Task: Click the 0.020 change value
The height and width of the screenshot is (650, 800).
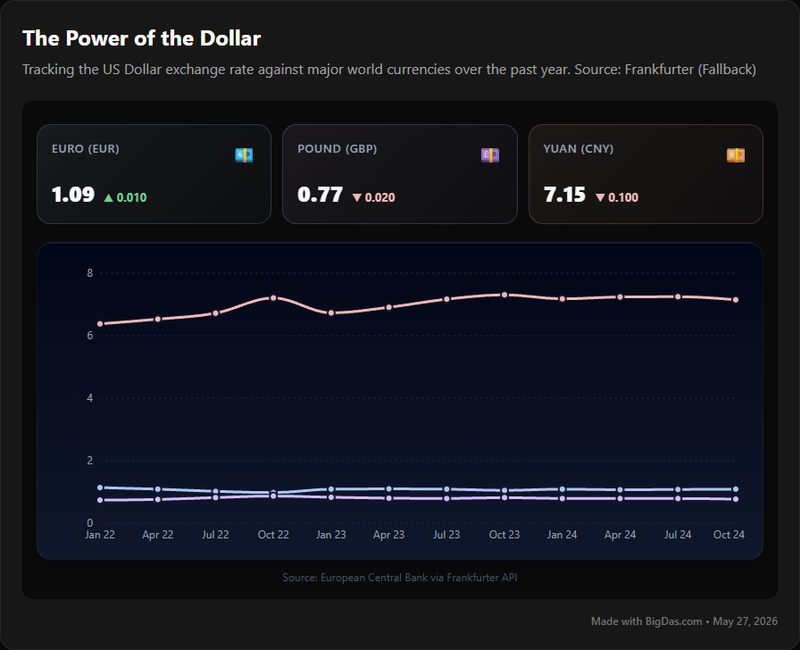Action: click(380, 198)
